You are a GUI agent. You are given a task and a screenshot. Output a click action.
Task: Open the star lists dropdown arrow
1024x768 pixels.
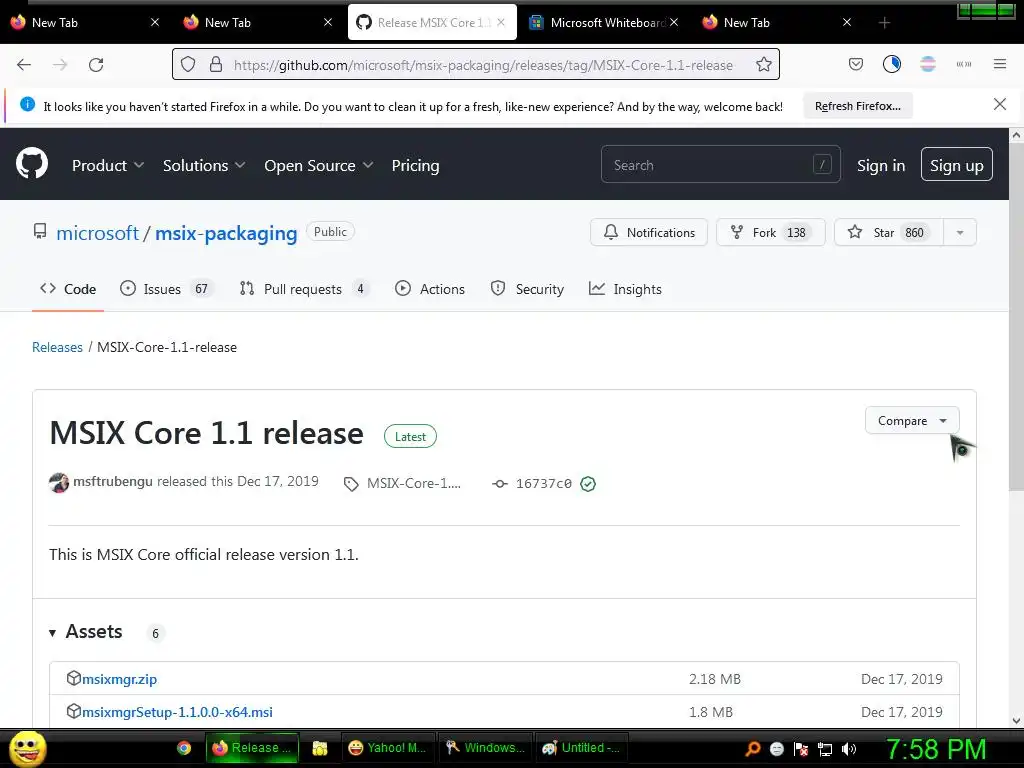(x=960, y=232)
